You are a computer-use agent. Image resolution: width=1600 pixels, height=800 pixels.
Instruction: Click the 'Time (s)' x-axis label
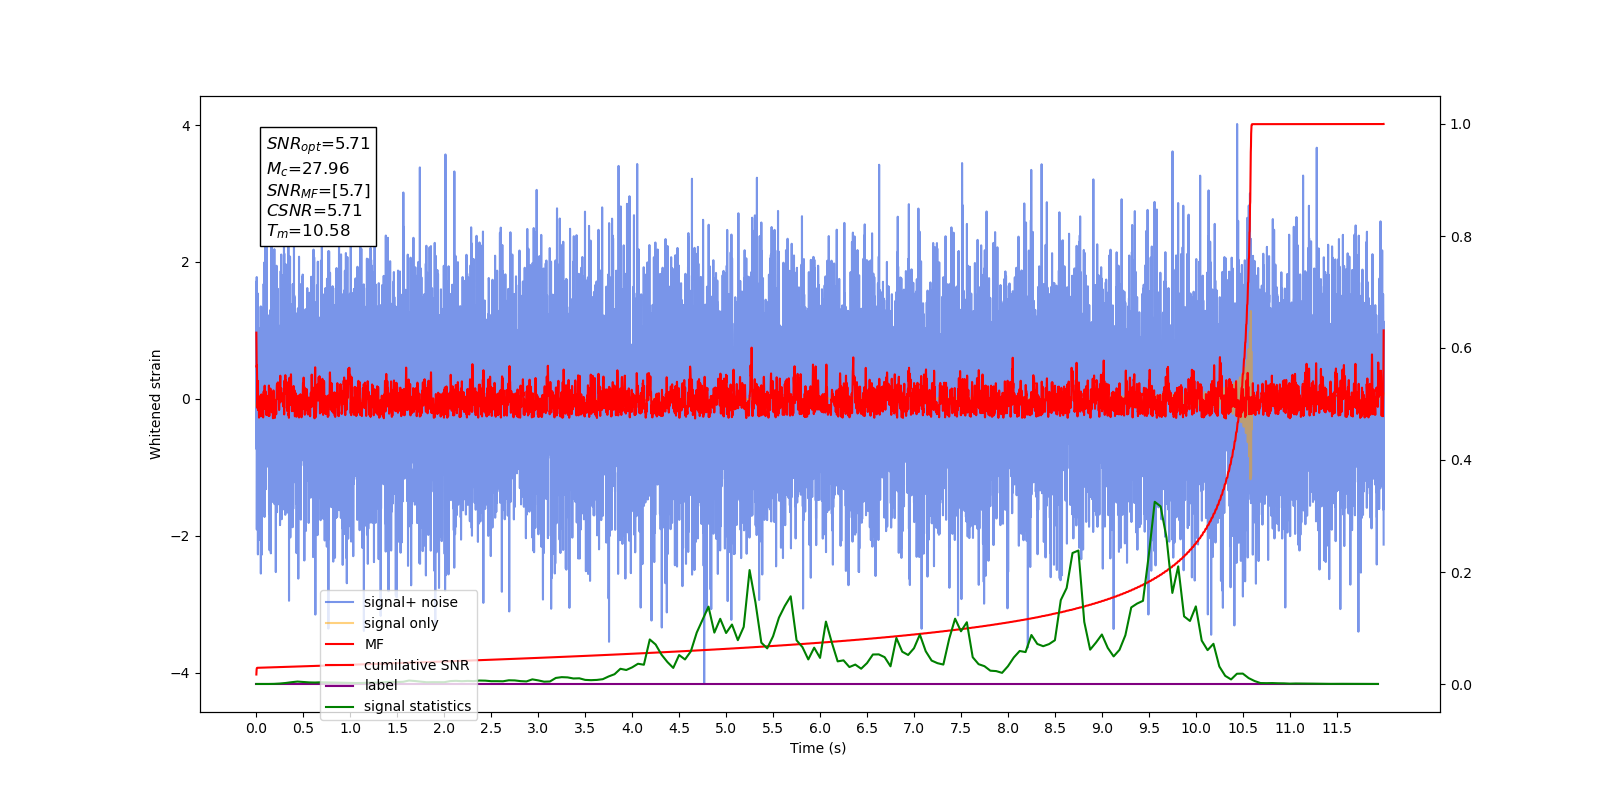(x=818, y=748)
